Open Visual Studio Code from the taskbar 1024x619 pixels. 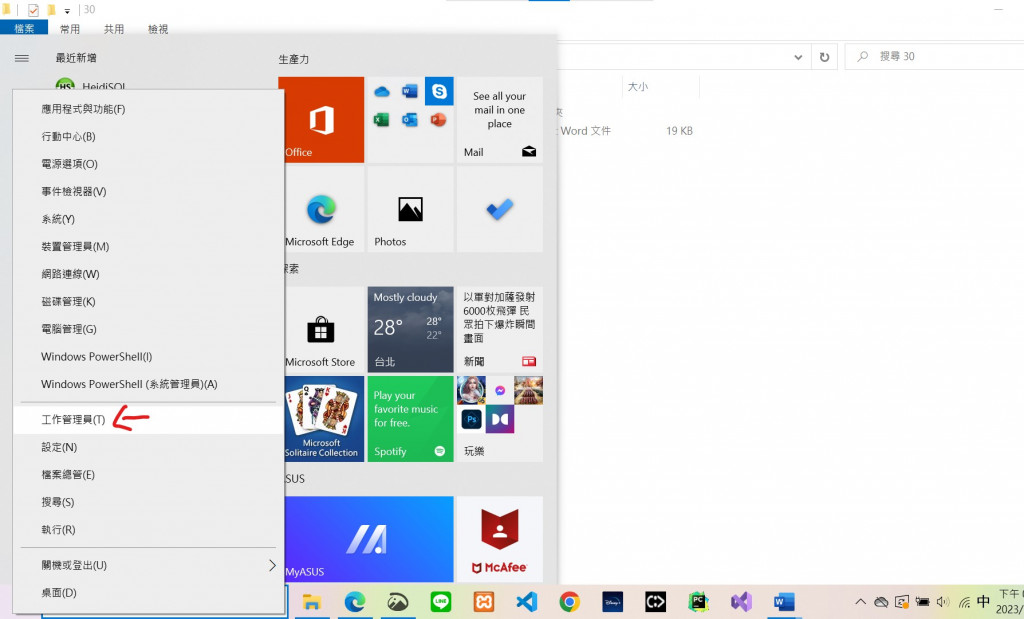click(526, 601)
